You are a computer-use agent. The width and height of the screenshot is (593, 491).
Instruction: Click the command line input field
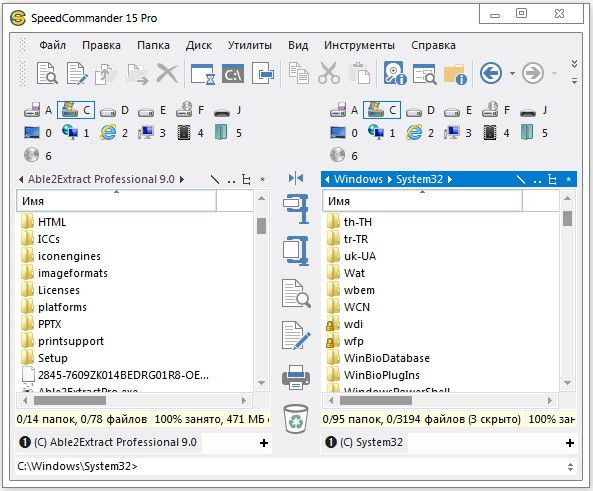coord(290,466)
